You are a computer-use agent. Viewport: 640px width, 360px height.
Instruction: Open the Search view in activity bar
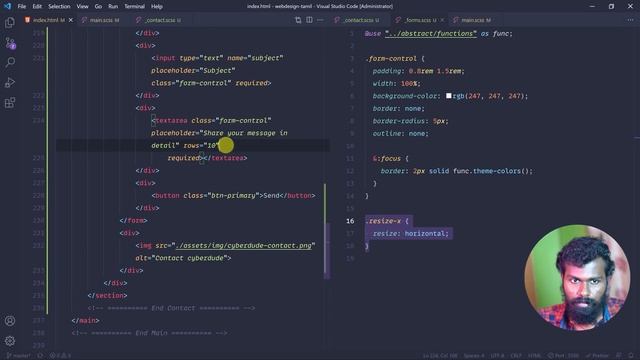tap(10, 62)
